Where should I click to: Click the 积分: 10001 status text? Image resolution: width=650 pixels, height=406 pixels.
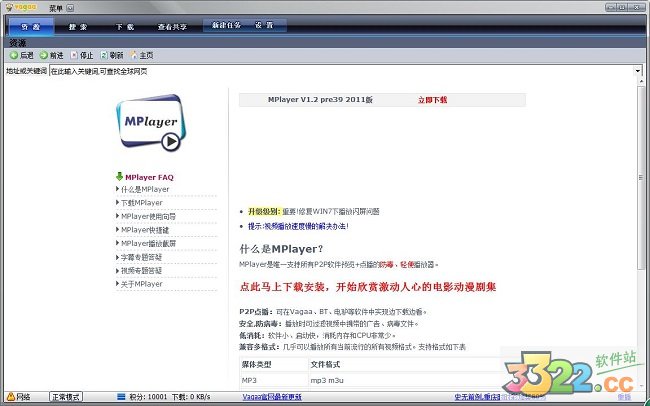pyautogui.click(x=148, y=397)
